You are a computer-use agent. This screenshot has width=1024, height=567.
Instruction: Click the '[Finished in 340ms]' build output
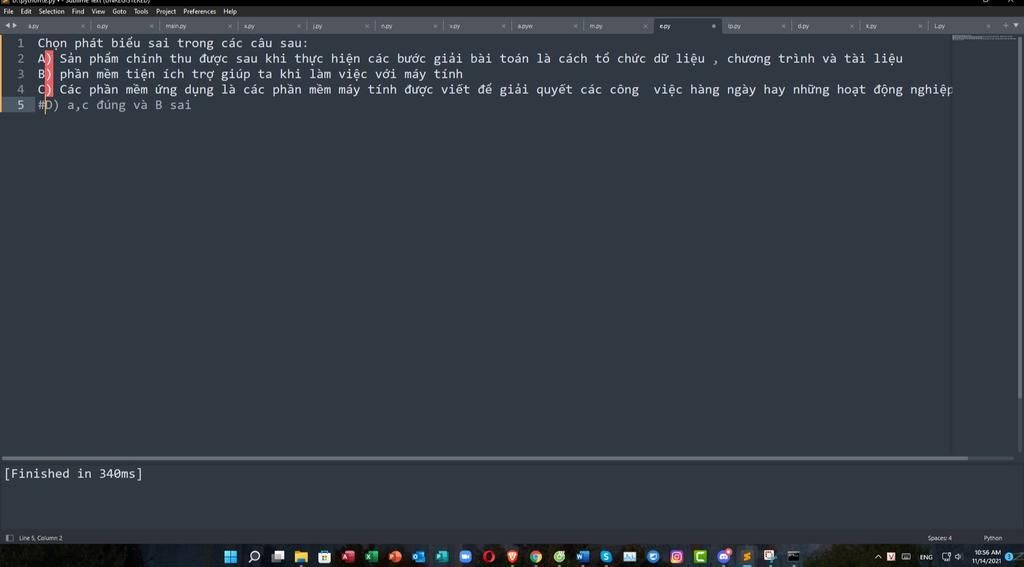point(73,474)
